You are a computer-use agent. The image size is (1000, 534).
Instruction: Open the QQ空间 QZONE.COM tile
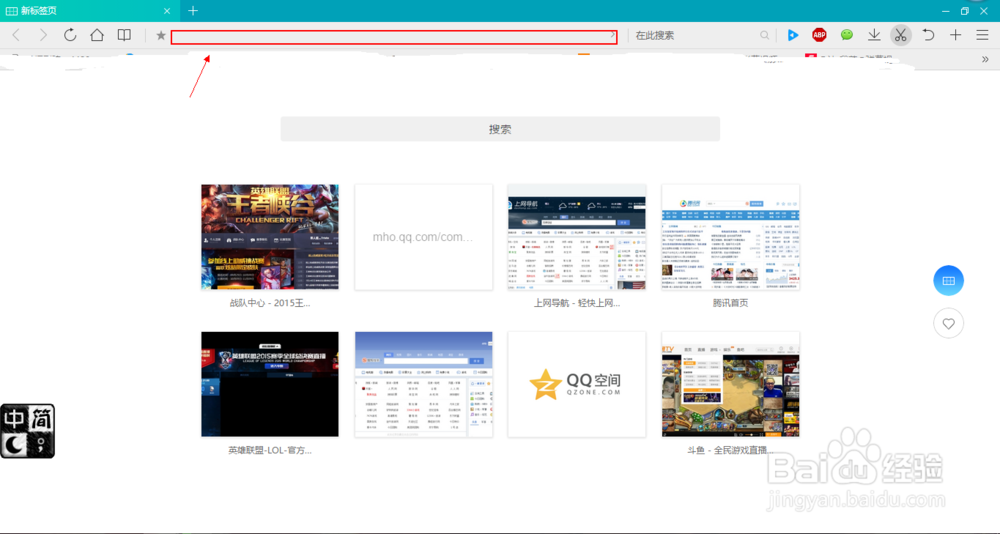(577, 384)
